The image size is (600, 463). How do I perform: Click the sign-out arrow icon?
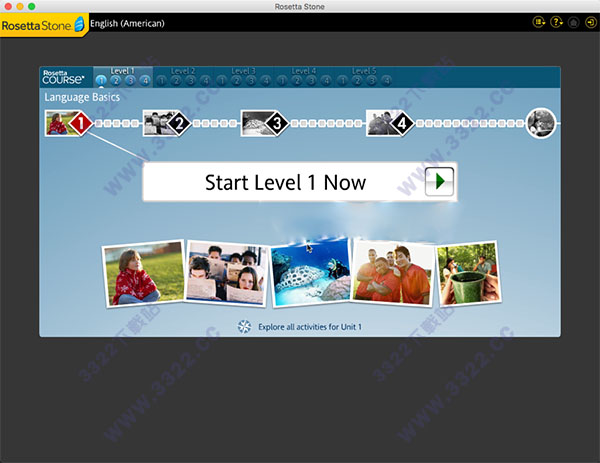(x=591, y=23)
